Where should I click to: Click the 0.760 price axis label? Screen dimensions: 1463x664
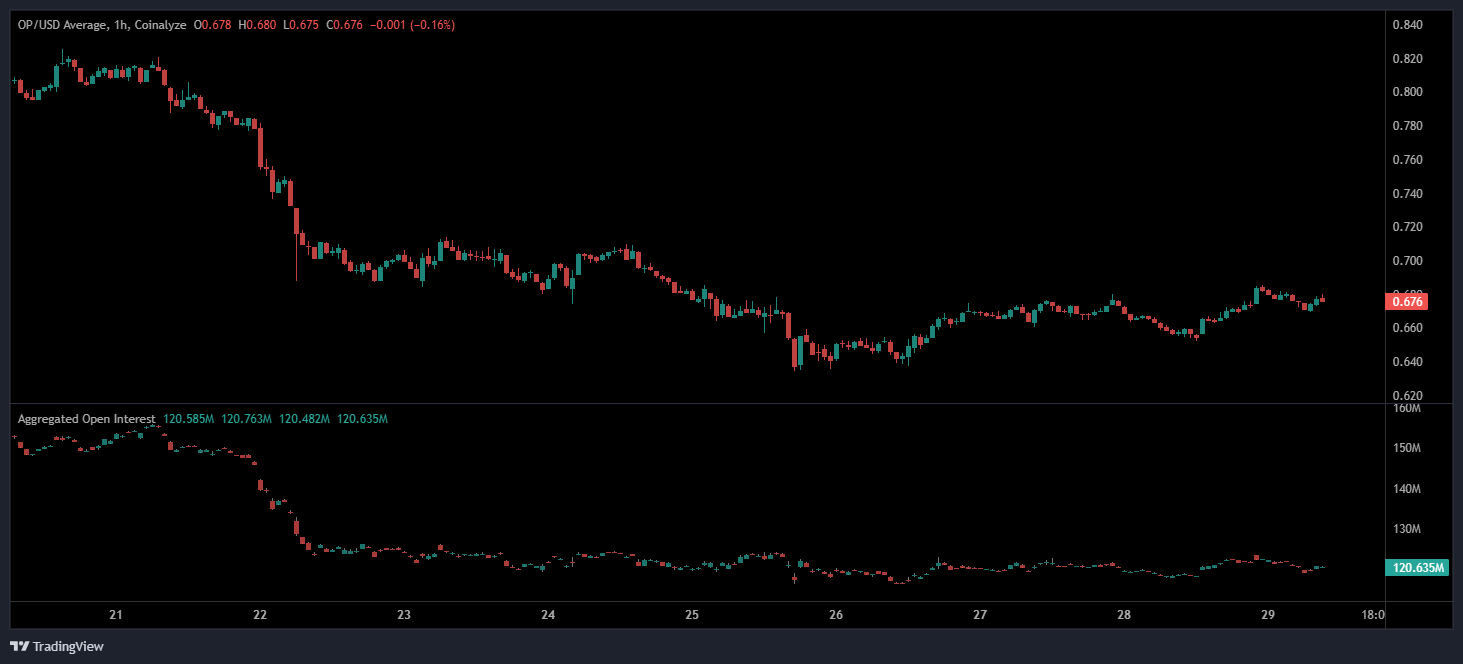1407,160
